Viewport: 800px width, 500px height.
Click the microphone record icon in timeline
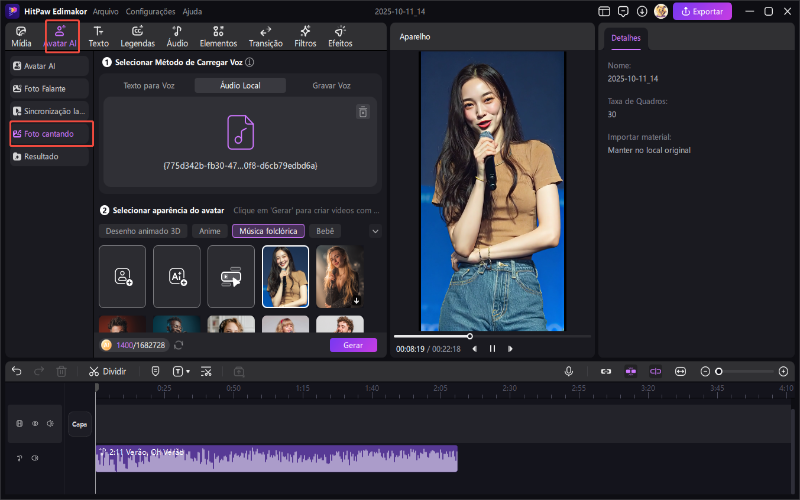click(569, 370)
